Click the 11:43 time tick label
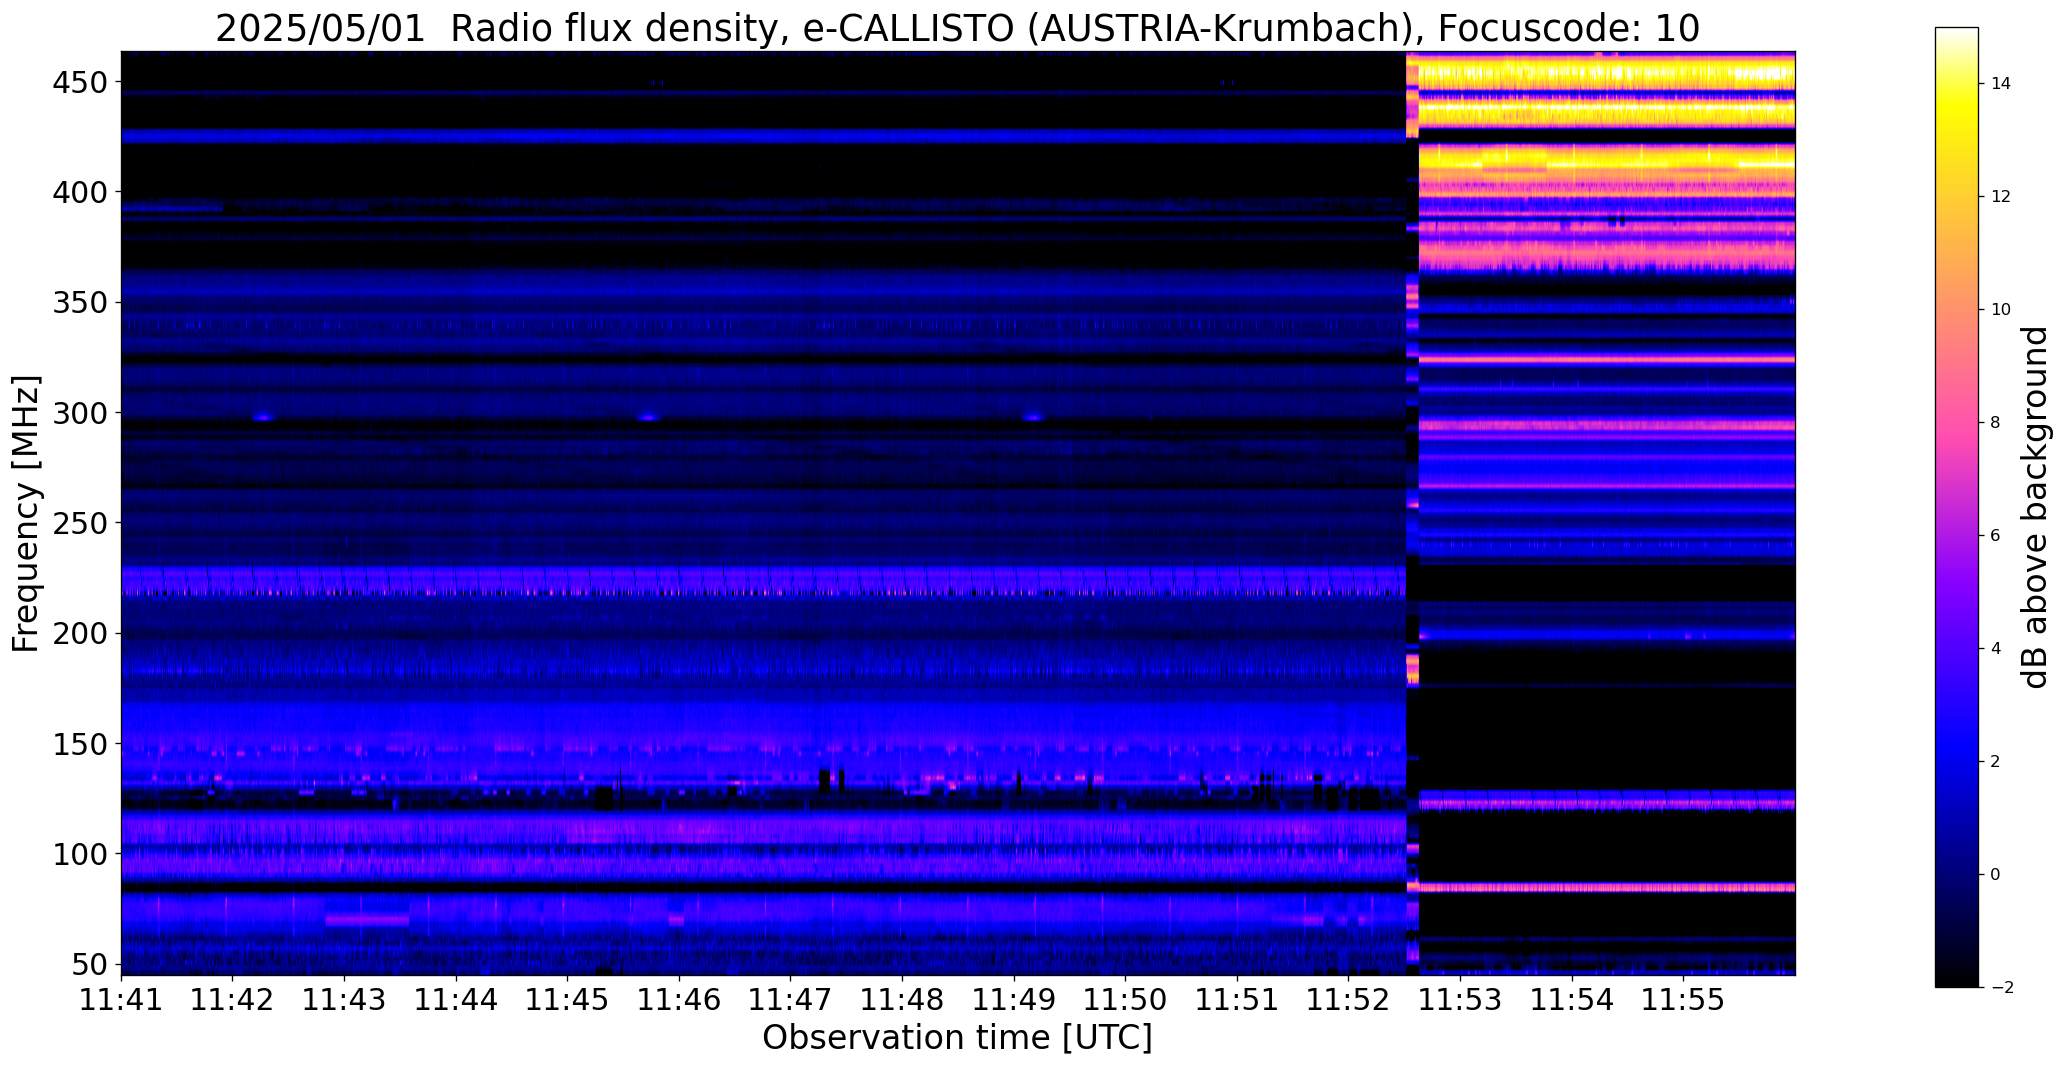The width and height of the screenshot is (2066, 1067). [x=345, y=999]
